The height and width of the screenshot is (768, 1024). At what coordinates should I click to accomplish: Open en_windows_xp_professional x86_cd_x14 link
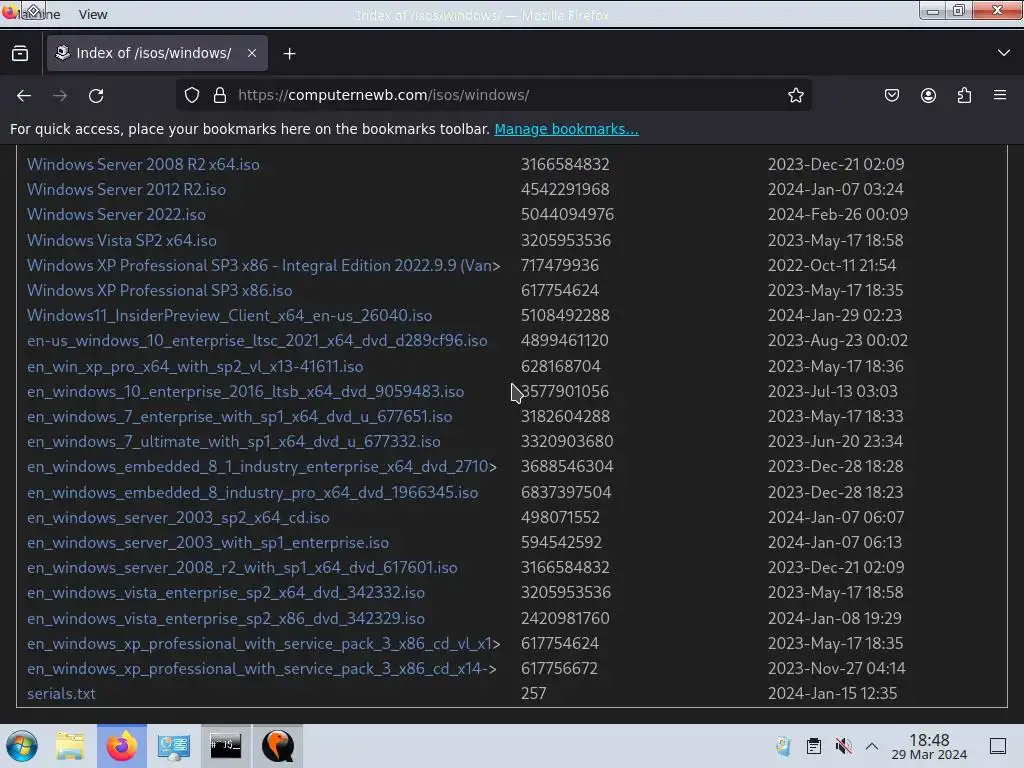(x=261, y=669)
